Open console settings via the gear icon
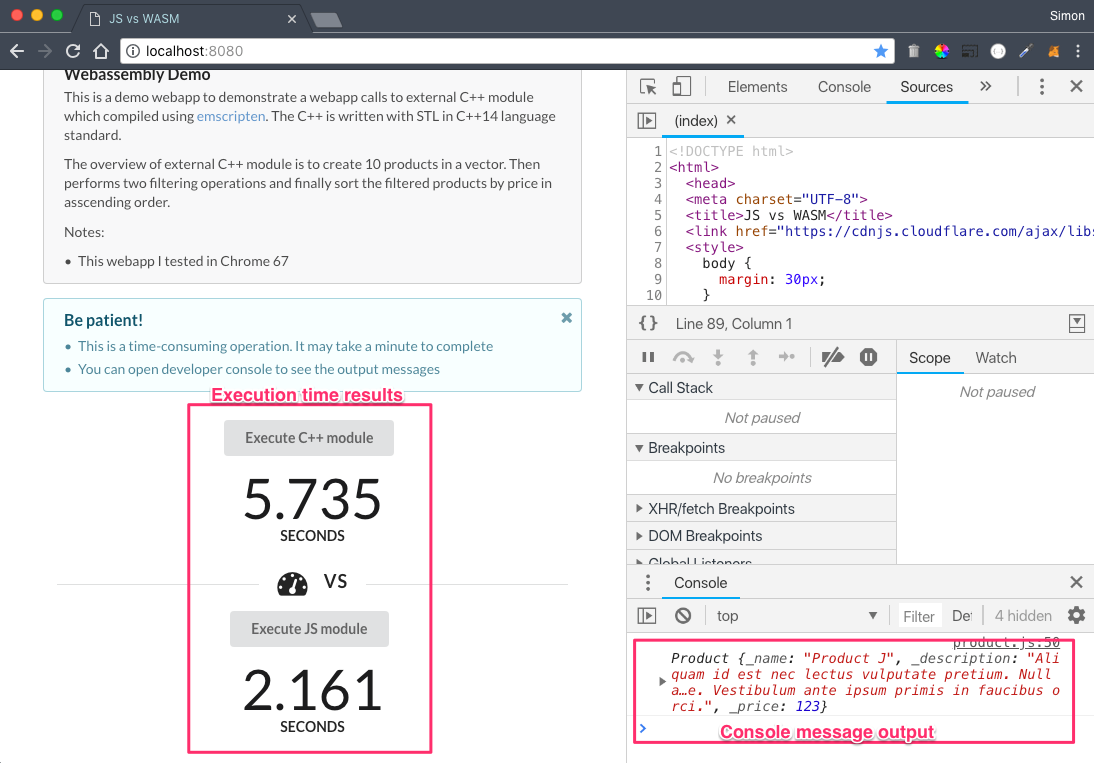This screenshot has width=1094, height=763. coord(1077,615)
